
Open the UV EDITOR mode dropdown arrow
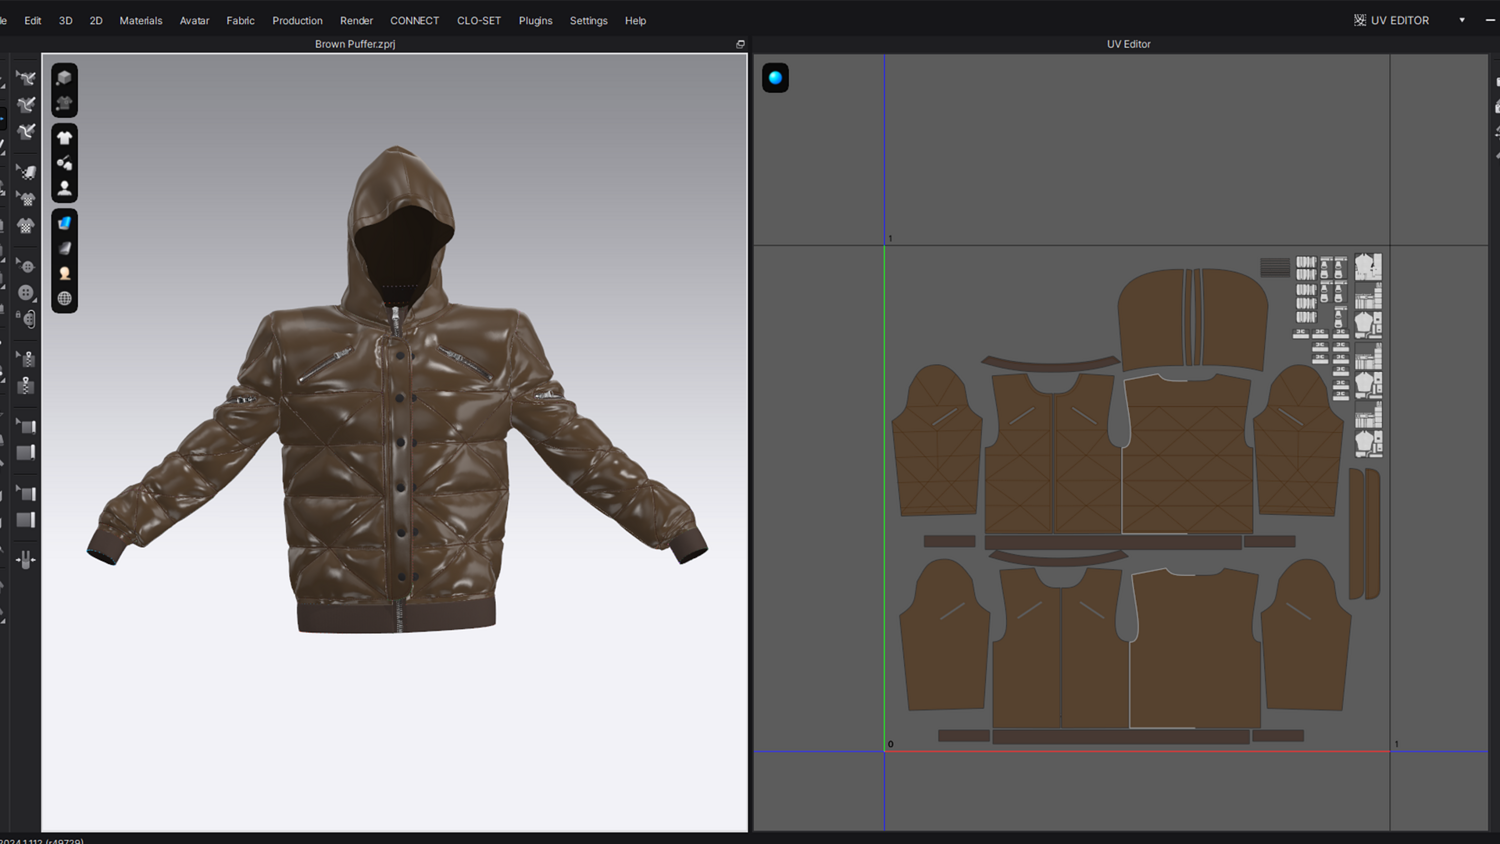(x=1461, y=20)
